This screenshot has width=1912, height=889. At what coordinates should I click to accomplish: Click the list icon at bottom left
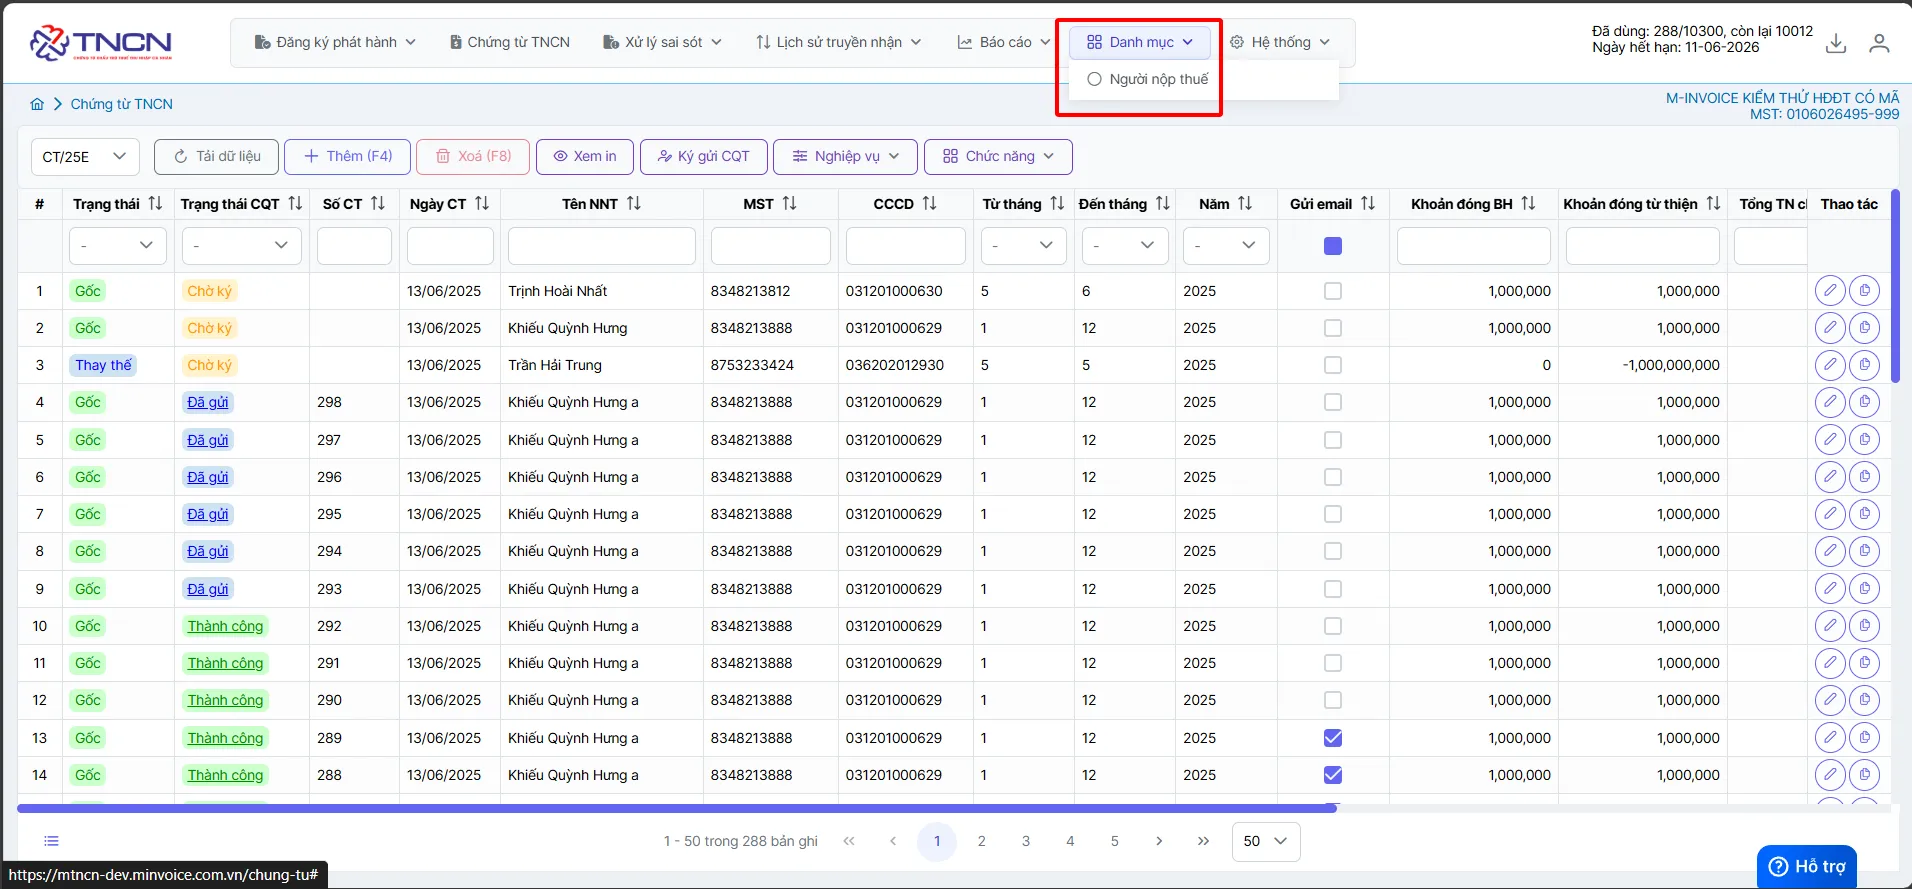point(52,841)
